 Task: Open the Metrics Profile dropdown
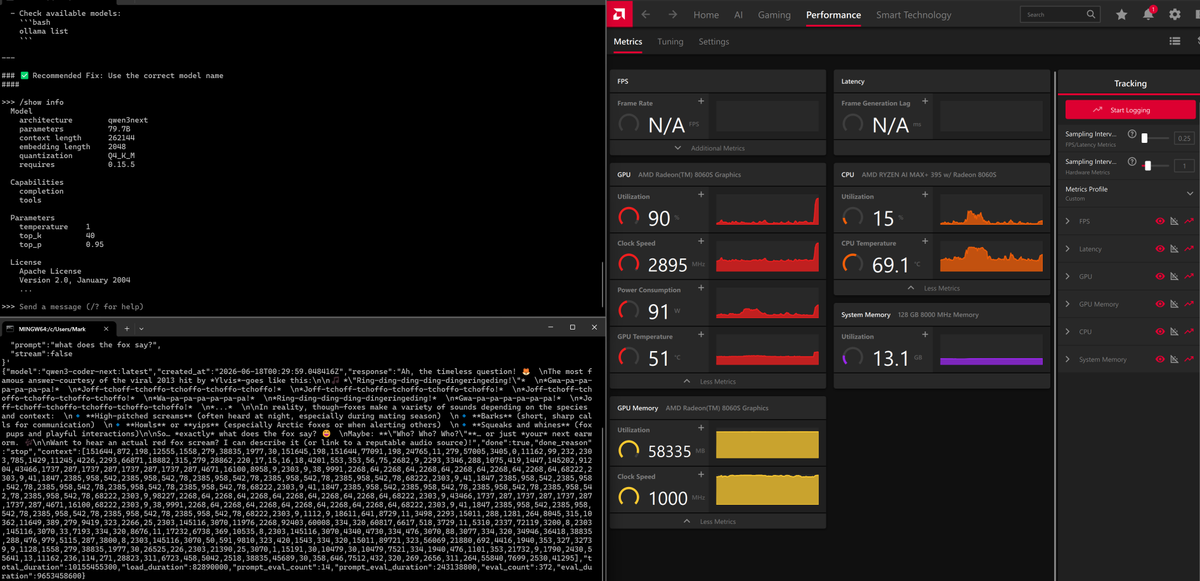[x=1130, y=193]
